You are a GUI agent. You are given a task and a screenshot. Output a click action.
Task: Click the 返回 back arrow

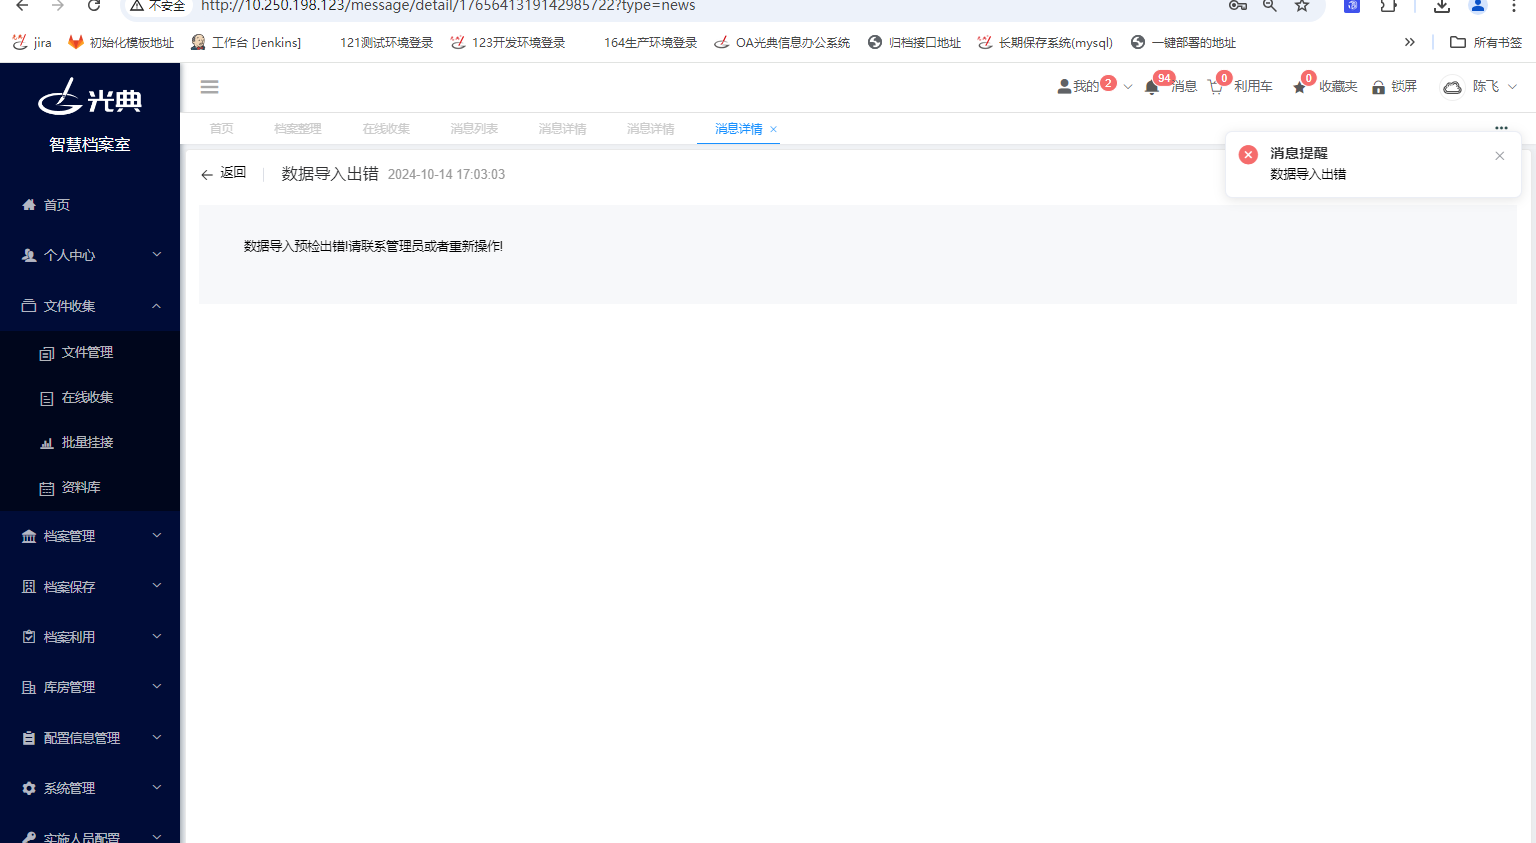pos(207,174)
